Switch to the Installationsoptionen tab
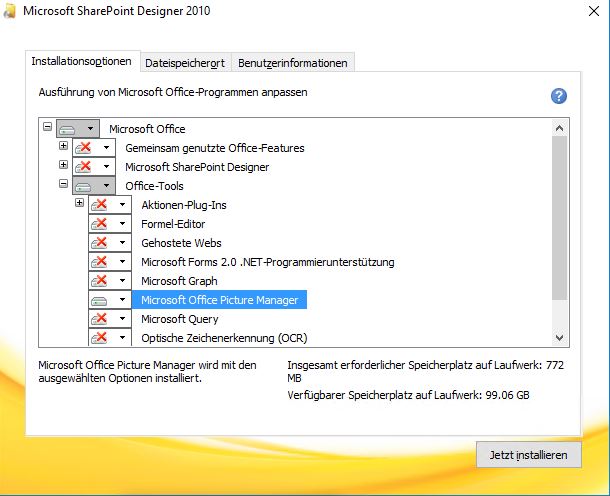 click(x=81, y=61)
